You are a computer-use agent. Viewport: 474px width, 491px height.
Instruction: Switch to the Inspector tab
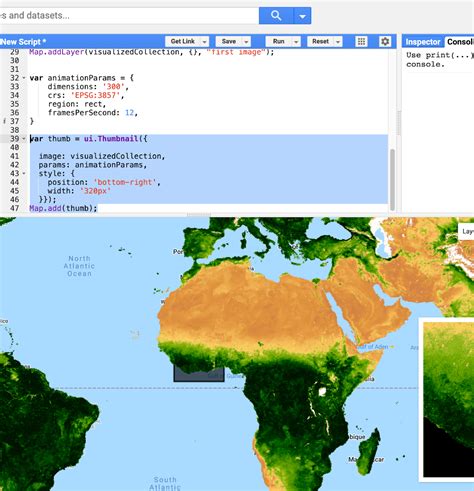point(423,42)
